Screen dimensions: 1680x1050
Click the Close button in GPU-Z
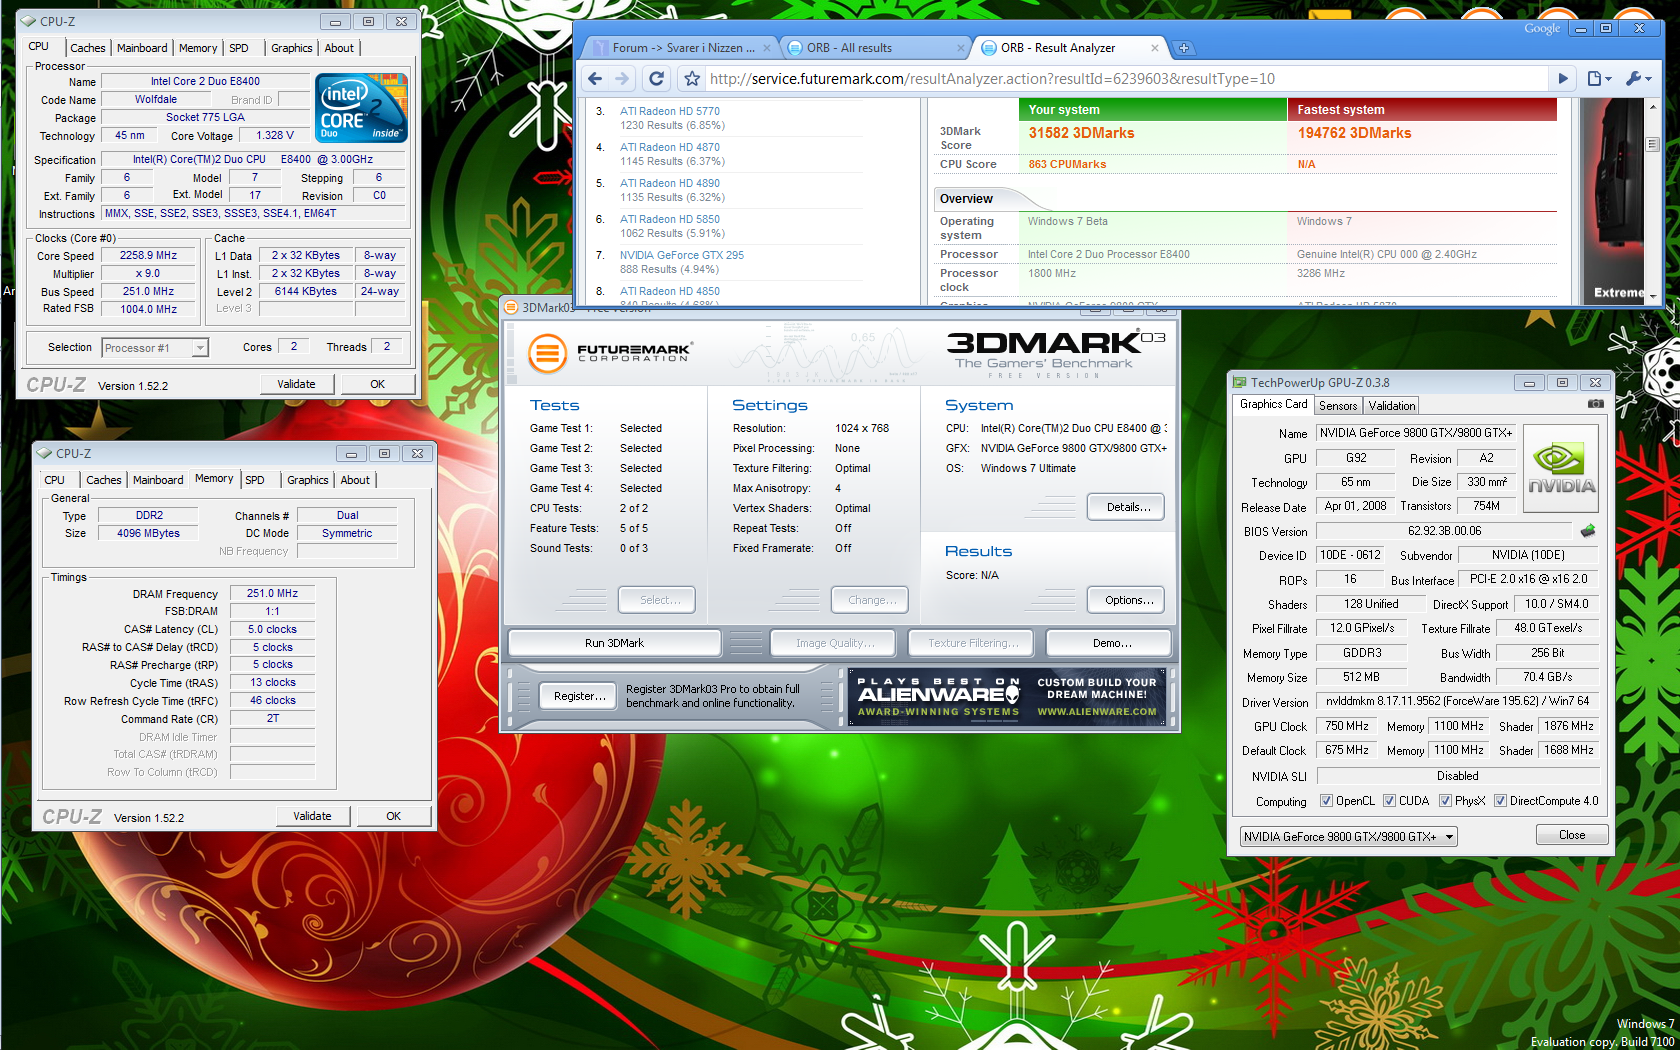(1572, 835)
